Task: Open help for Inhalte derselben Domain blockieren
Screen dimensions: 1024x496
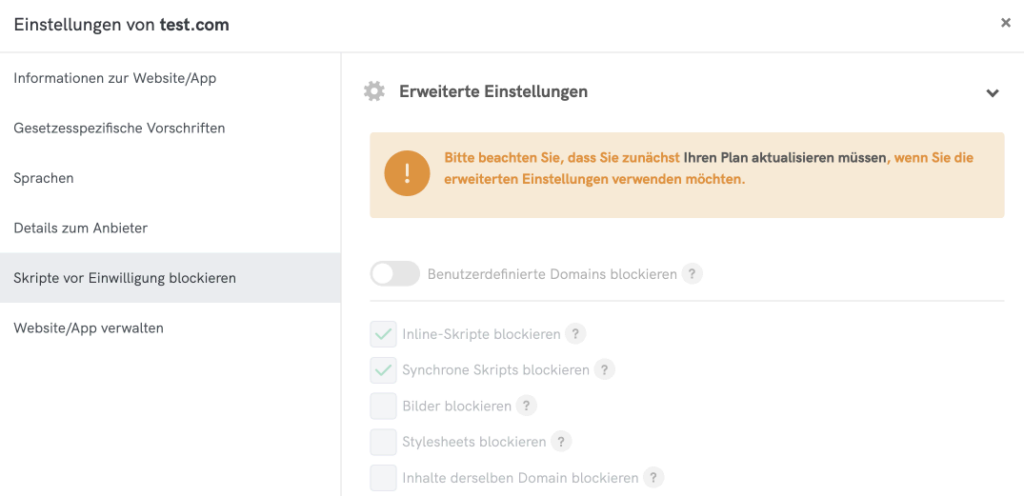Action: tap(653, 478)
